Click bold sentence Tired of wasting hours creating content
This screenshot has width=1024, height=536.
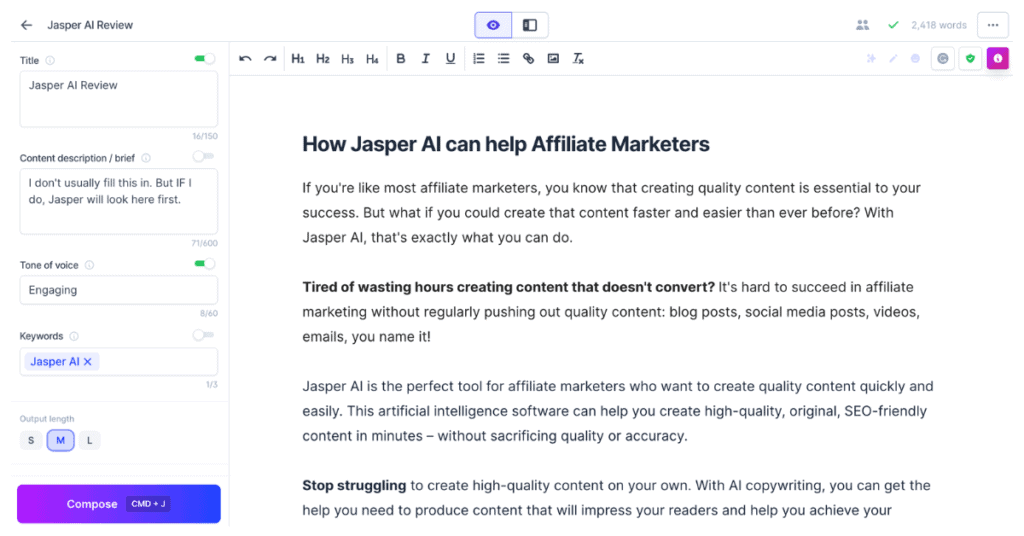(508, 287)
